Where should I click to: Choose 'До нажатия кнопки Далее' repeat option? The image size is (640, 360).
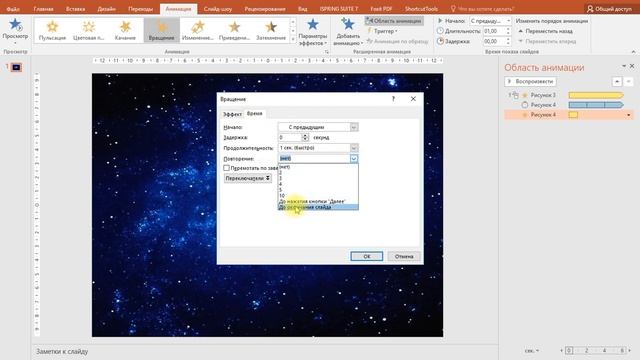[x=318, y=201]
